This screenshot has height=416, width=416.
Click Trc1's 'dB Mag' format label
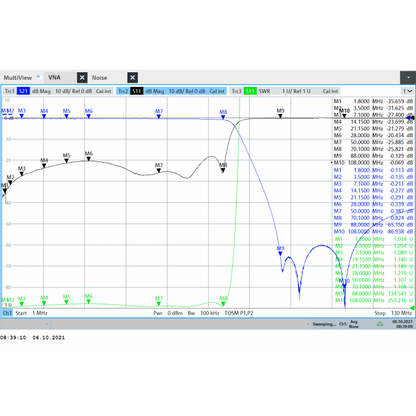[x=41, y=91]
